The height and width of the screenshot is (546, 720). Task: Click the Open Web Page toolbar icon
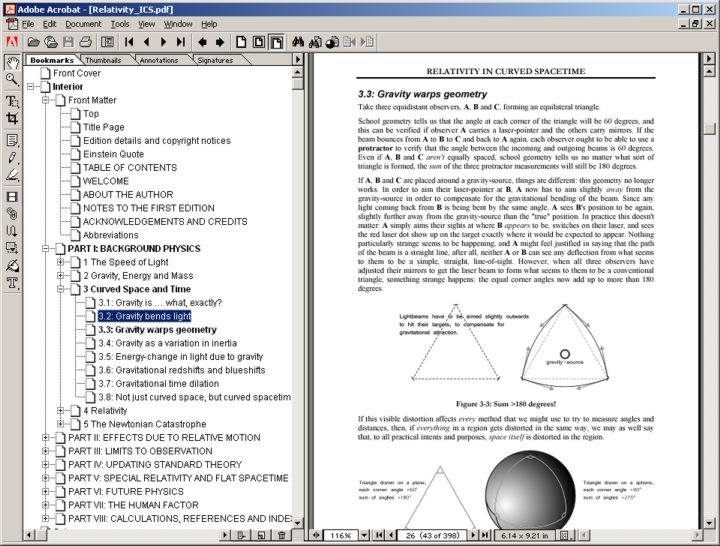pyautogui.click(x=51, y=42)
